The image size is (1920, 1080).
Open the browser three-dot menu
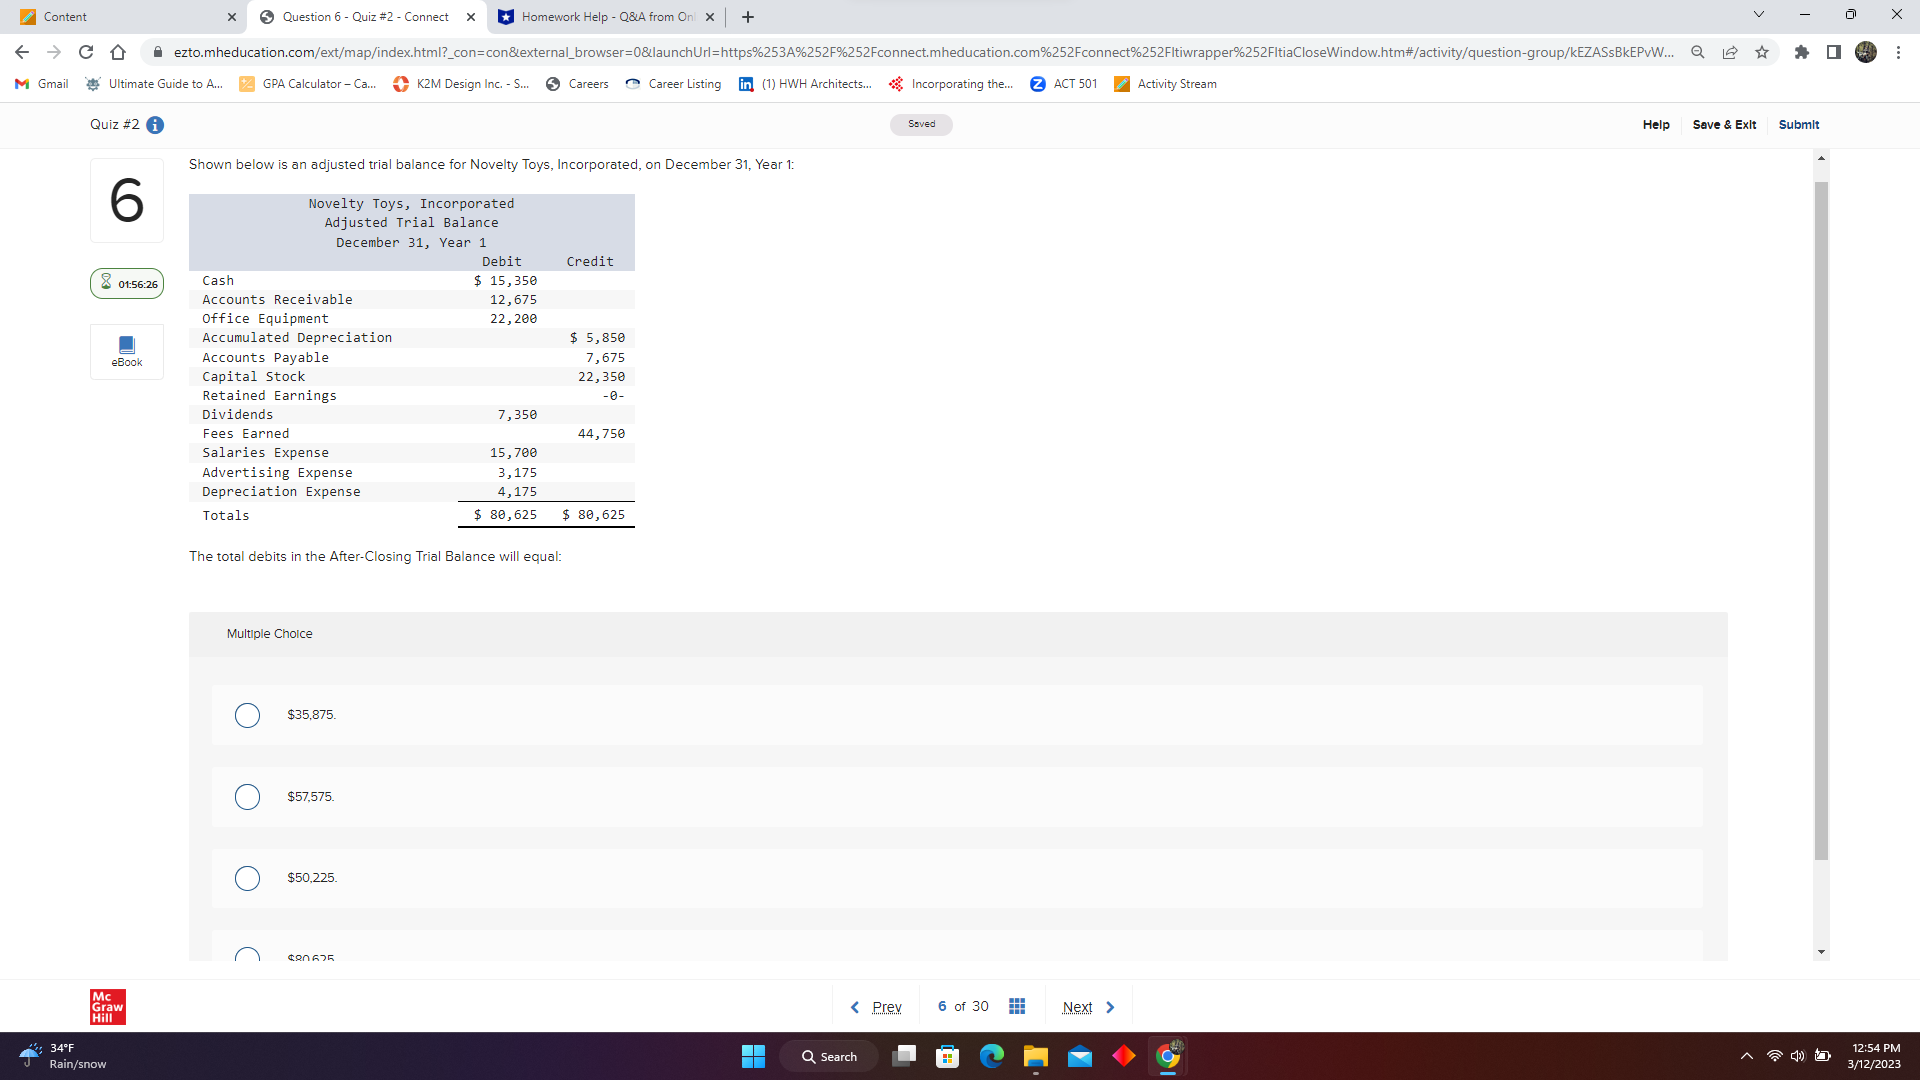(x=1899, y=52)
